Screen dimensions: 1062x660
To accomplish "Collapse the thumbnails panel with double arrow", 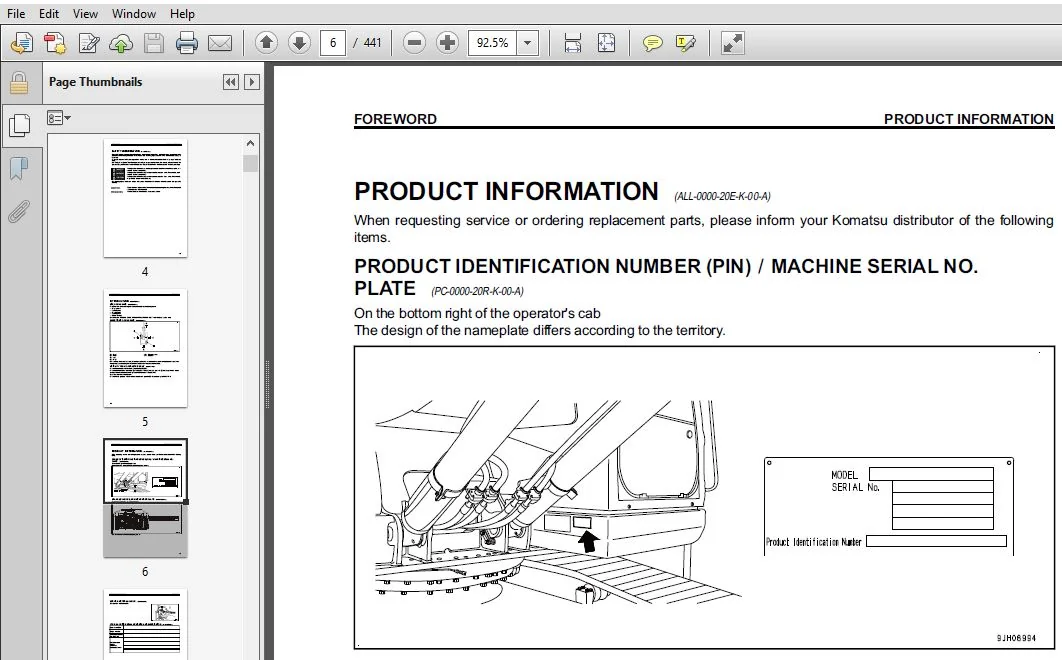I will [x=230, y=82].
